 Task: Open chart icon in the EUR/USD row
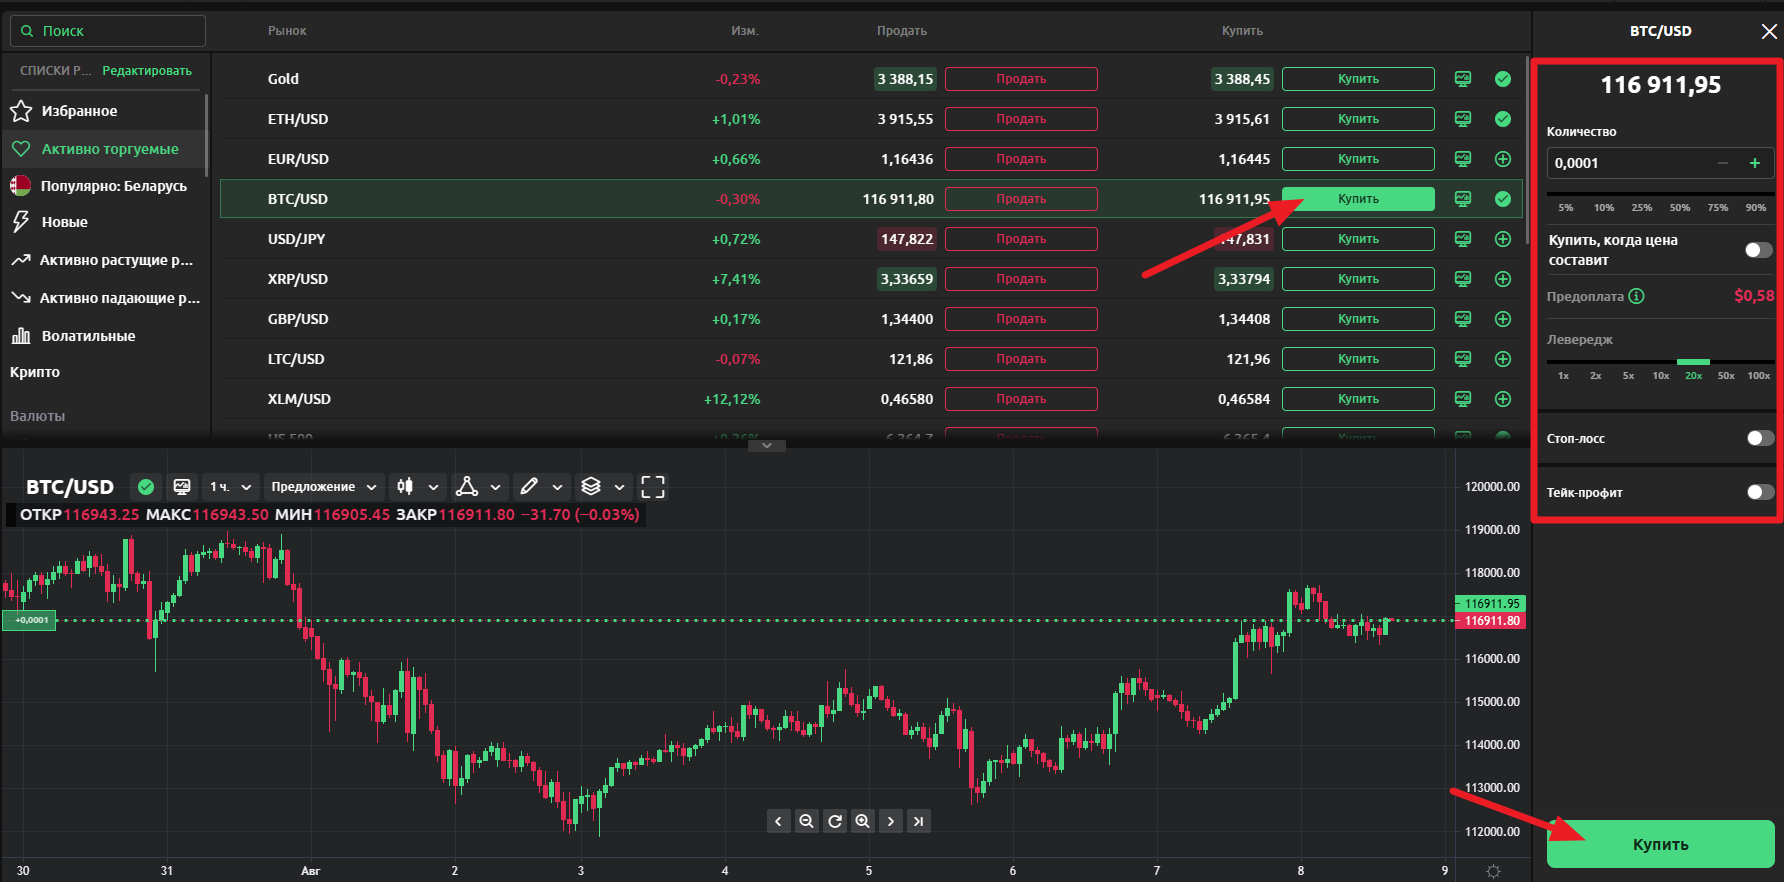(x=1463, y=159)
